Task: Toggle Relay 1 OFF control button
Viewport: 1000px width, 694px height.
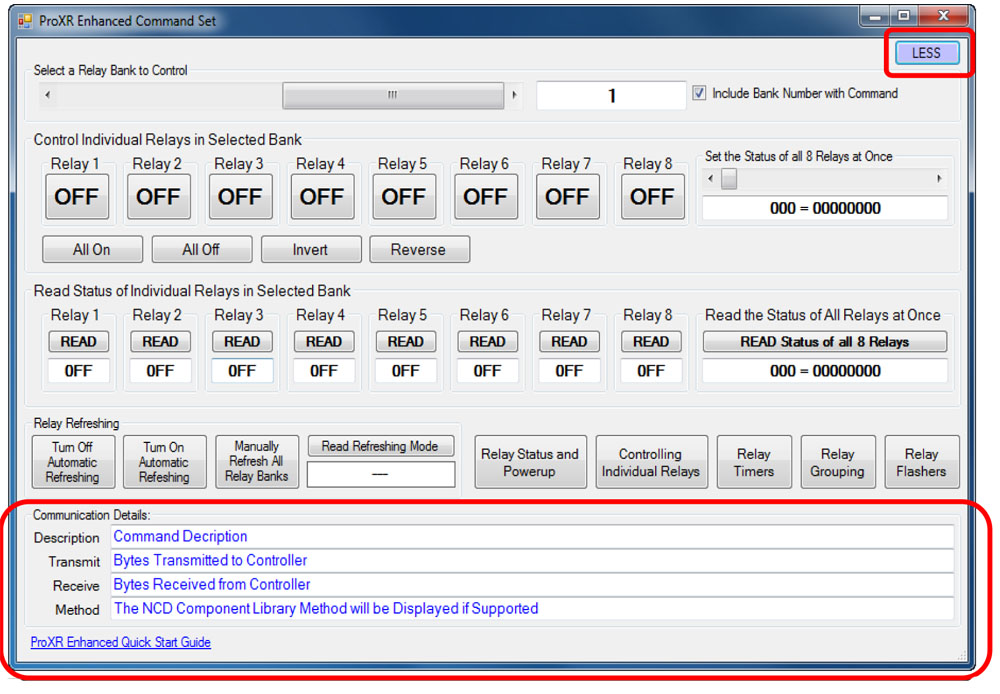Action: pyautogui.click(x=77, y=196)
